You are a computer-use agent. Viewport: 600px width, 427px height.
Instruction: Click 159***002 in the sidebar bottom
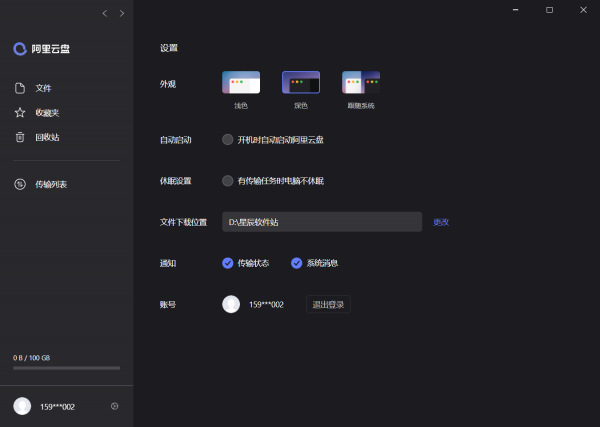(x=57, y=407)
